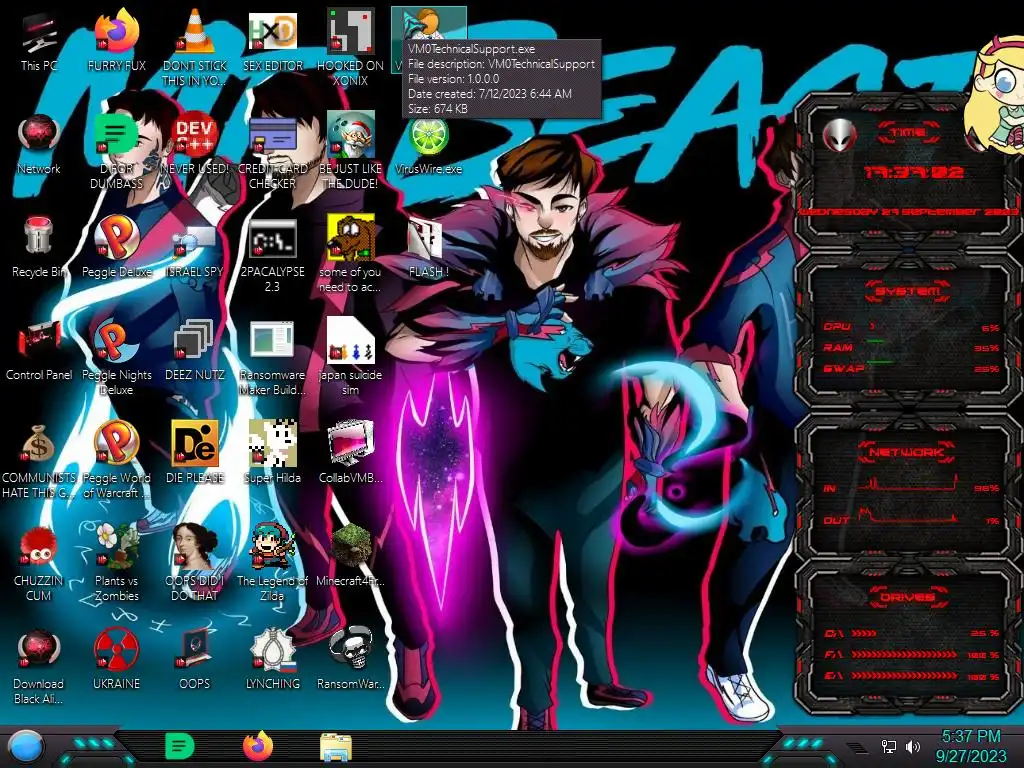Viewport: 1024px width, 768px height.
Task: Click the SYSTEM section header
Action: 908,291
